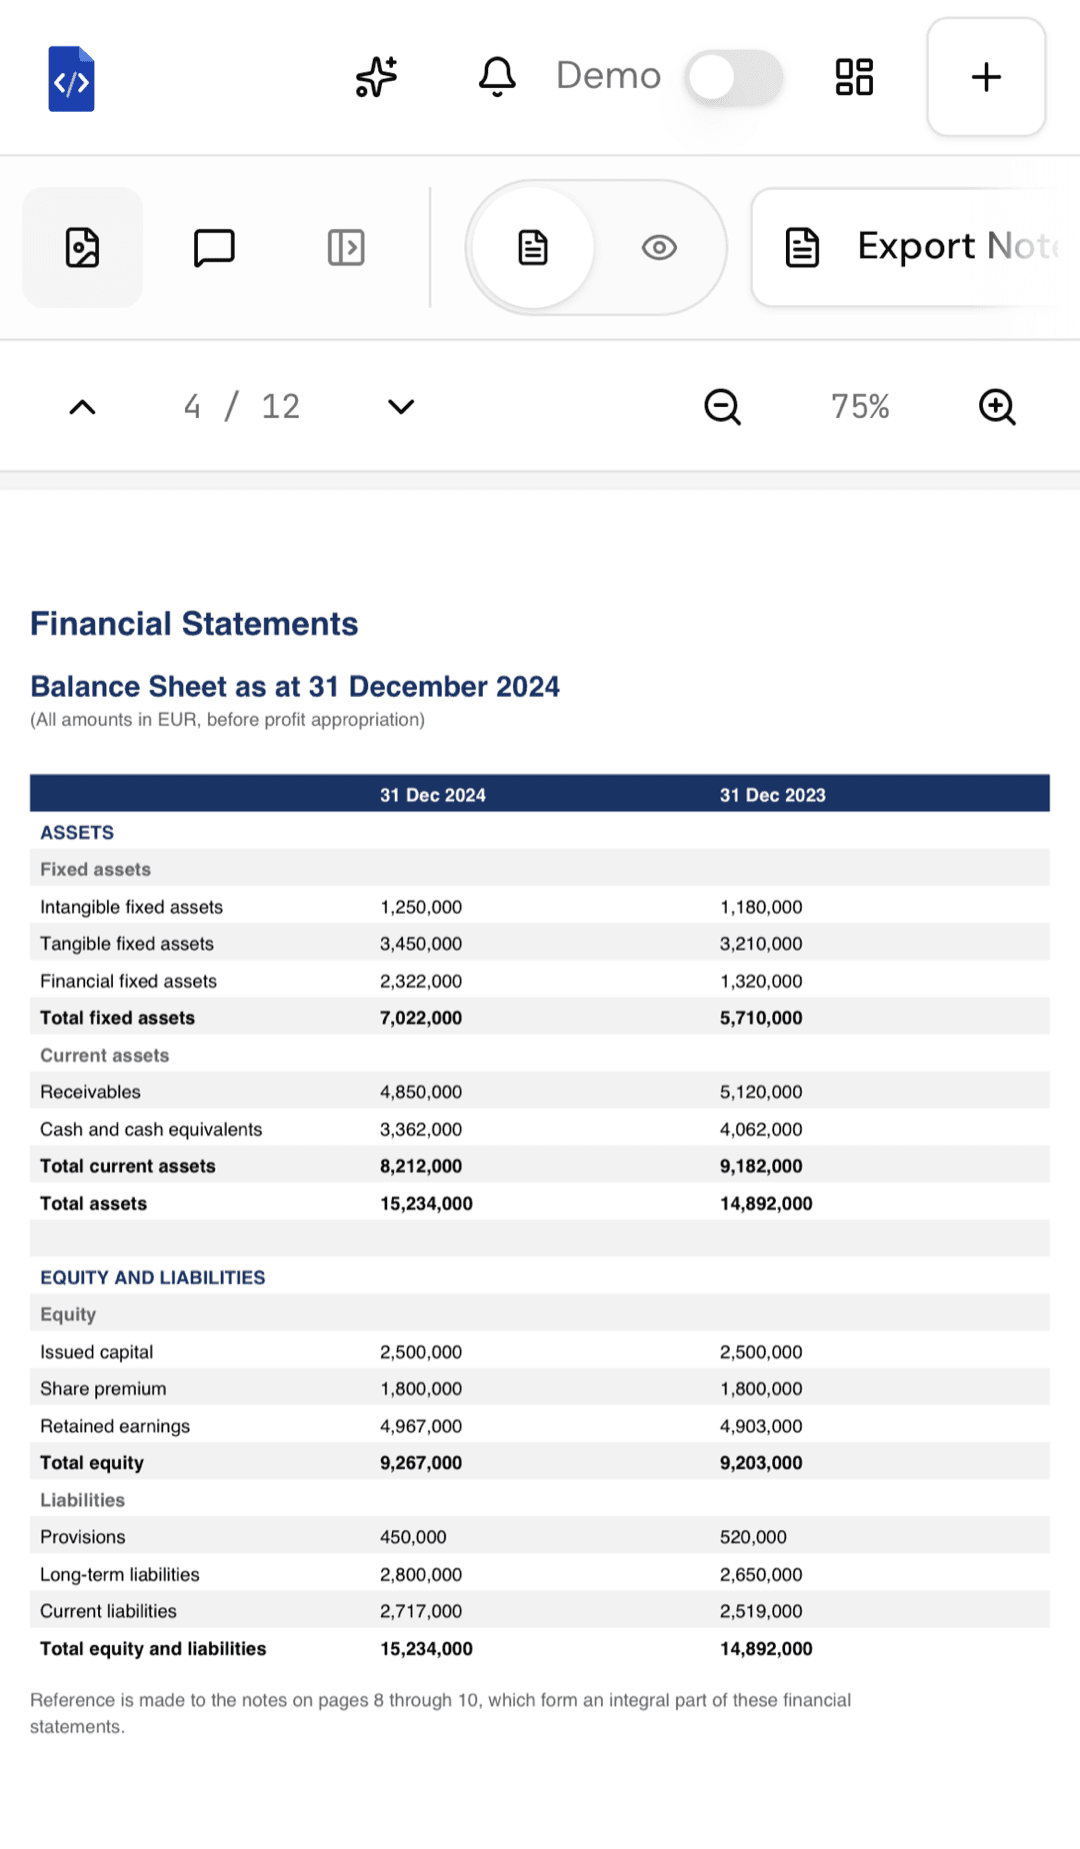
Task: Click the total 5,710,000 value
Action: tap(761, 1018)
